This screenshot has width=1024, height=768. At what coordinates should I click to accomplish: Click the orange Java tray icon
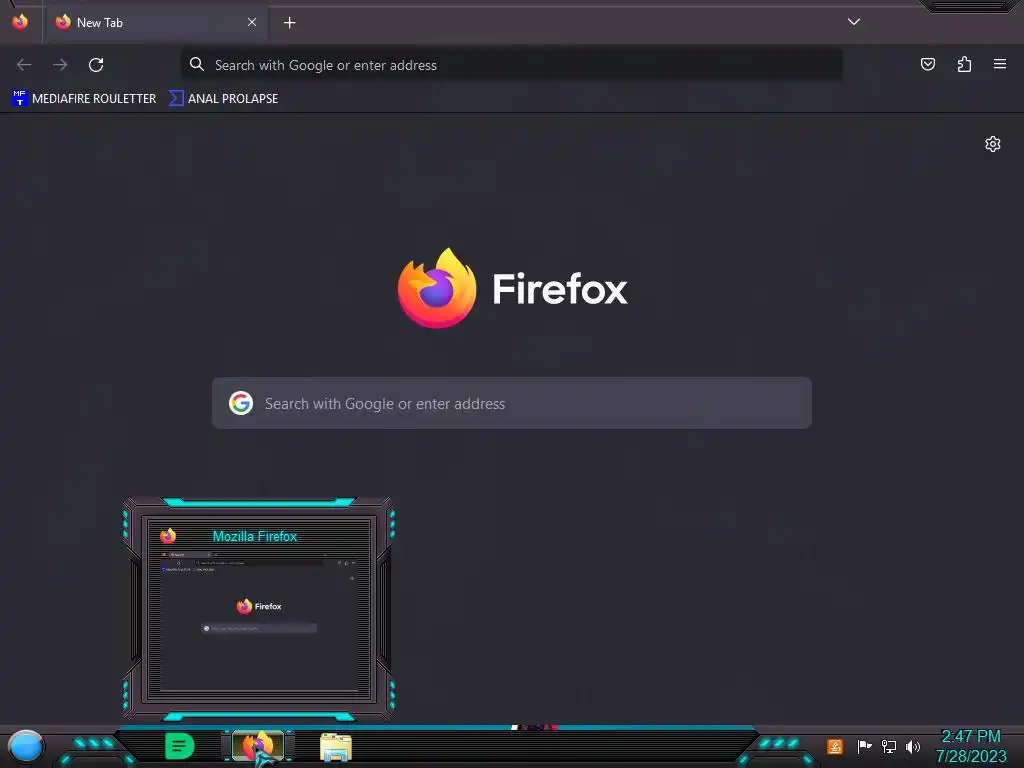(x=835, y=746)
